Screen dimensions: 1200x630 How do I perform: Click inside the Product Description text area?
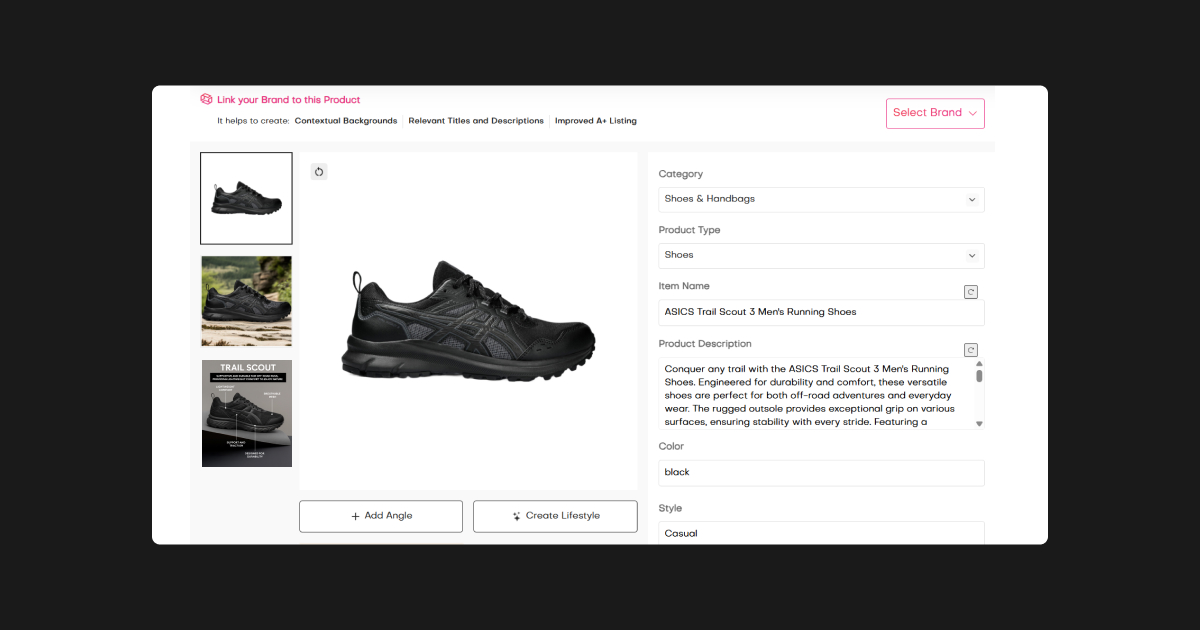815,394
